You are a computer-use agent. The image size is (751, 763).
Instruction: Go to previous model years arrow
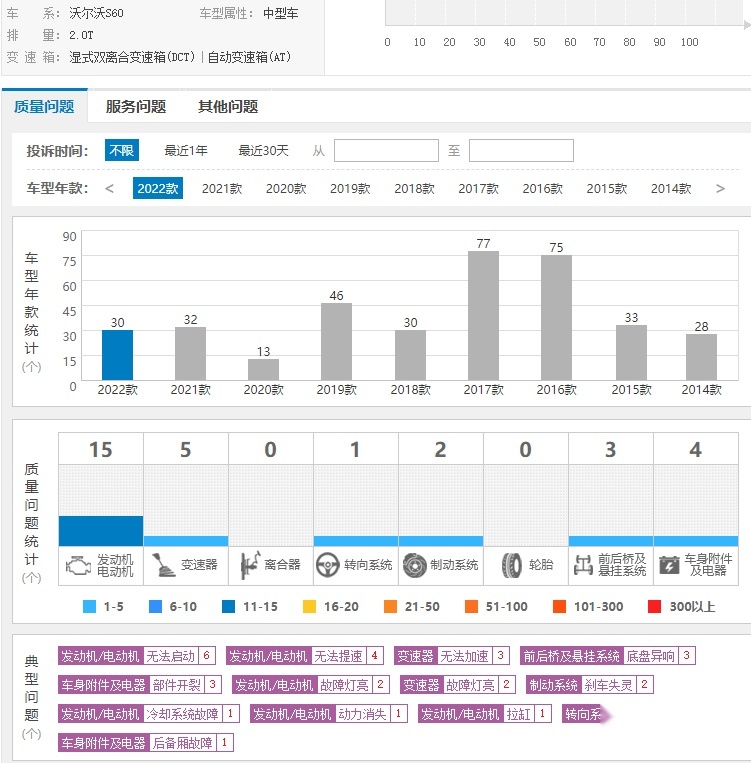coord(110,188)
